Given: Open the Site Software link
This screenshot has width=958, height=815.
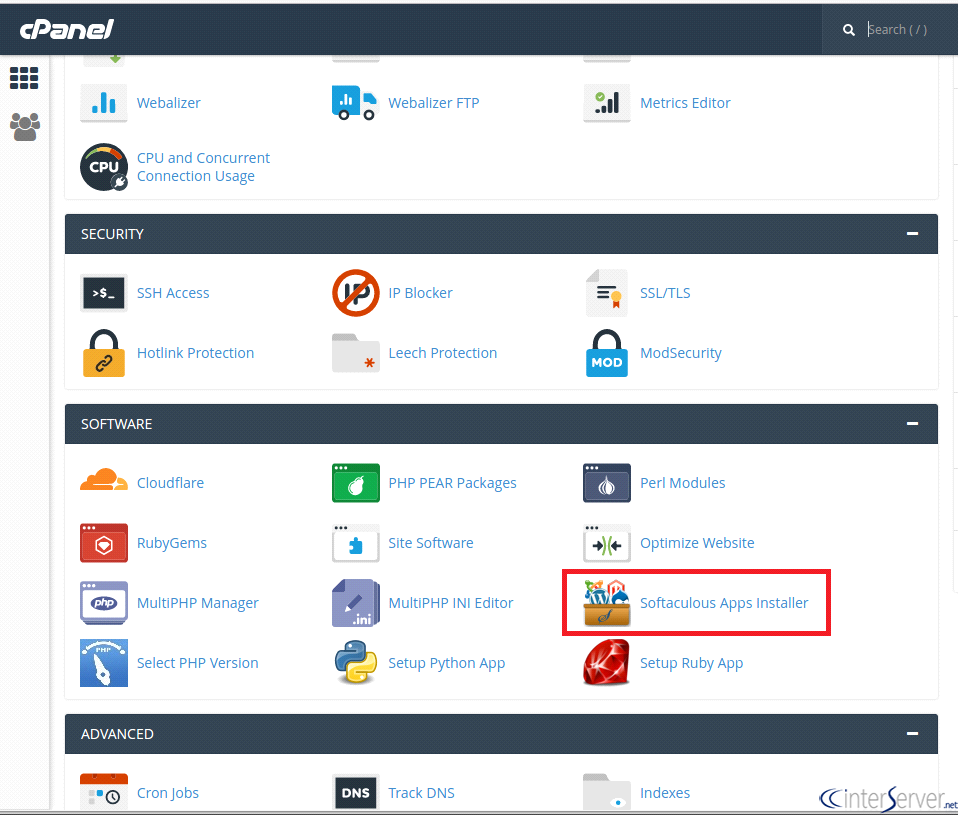Looking at the screenshot, I should click(x=431, y=543).
